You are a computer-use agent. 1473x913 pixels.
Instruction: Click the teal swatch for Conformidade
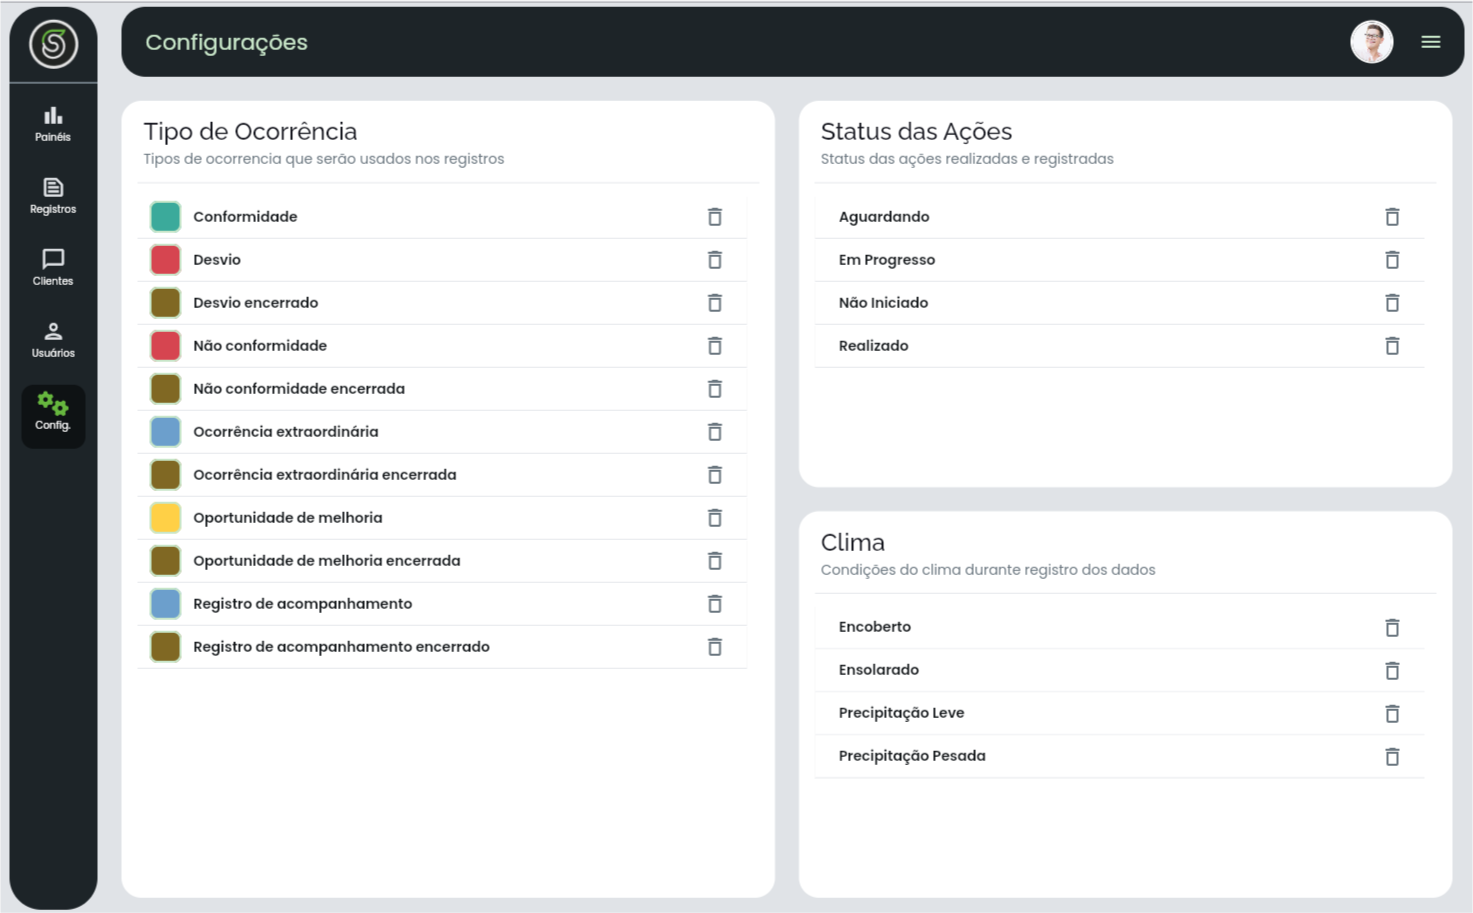[x=165, y=216]
